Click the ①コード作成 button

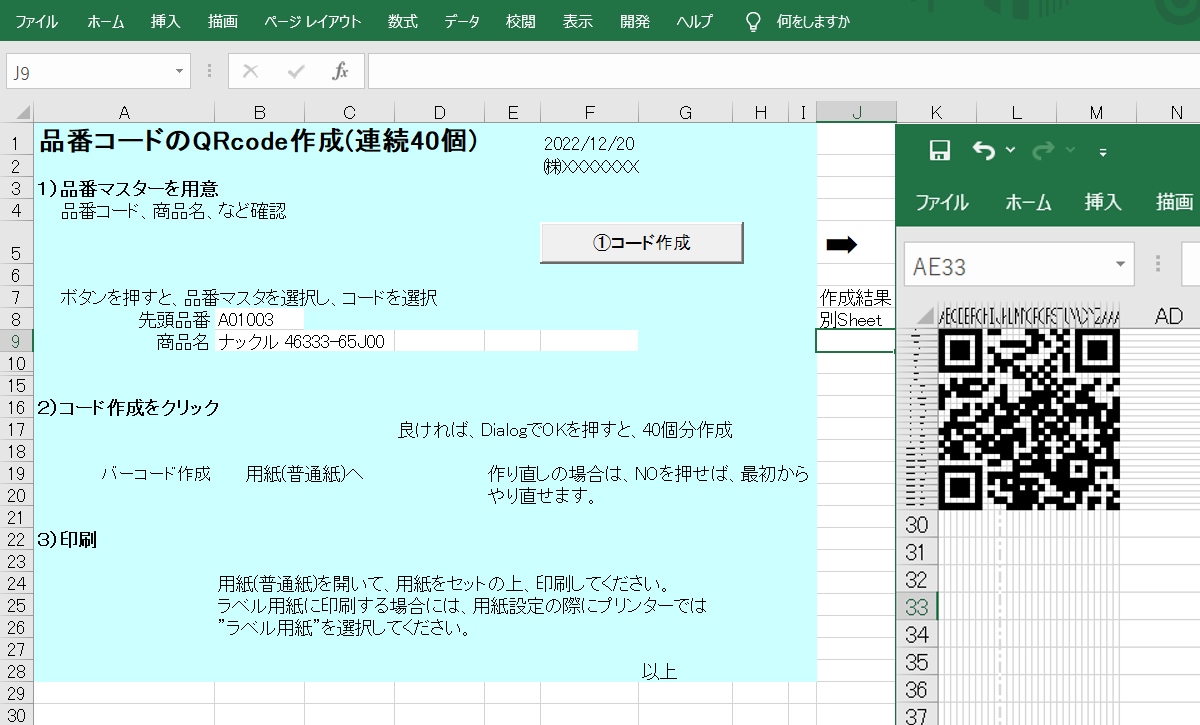641,242
